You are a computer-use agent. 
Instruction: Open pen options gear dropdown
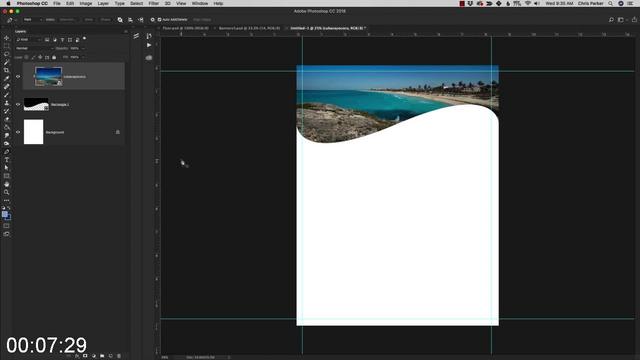[x=152, y=20]
